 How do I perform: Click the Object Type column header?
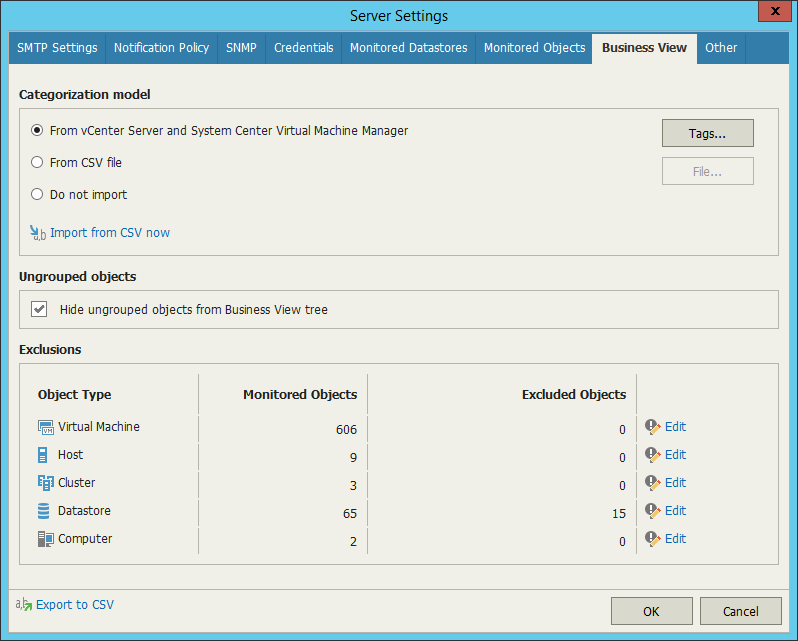74,395
